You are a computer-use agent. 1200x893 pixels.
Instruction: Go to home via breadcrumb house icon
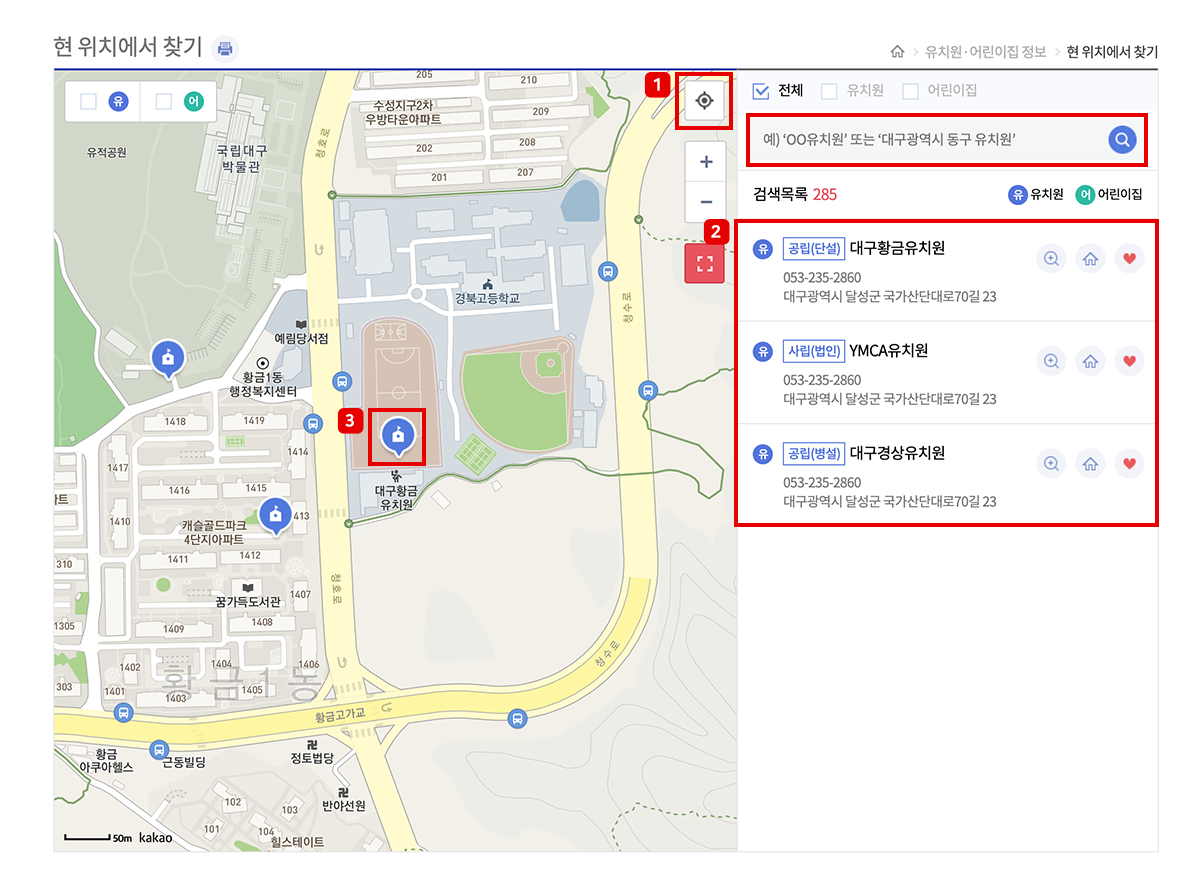click(897, 51)
